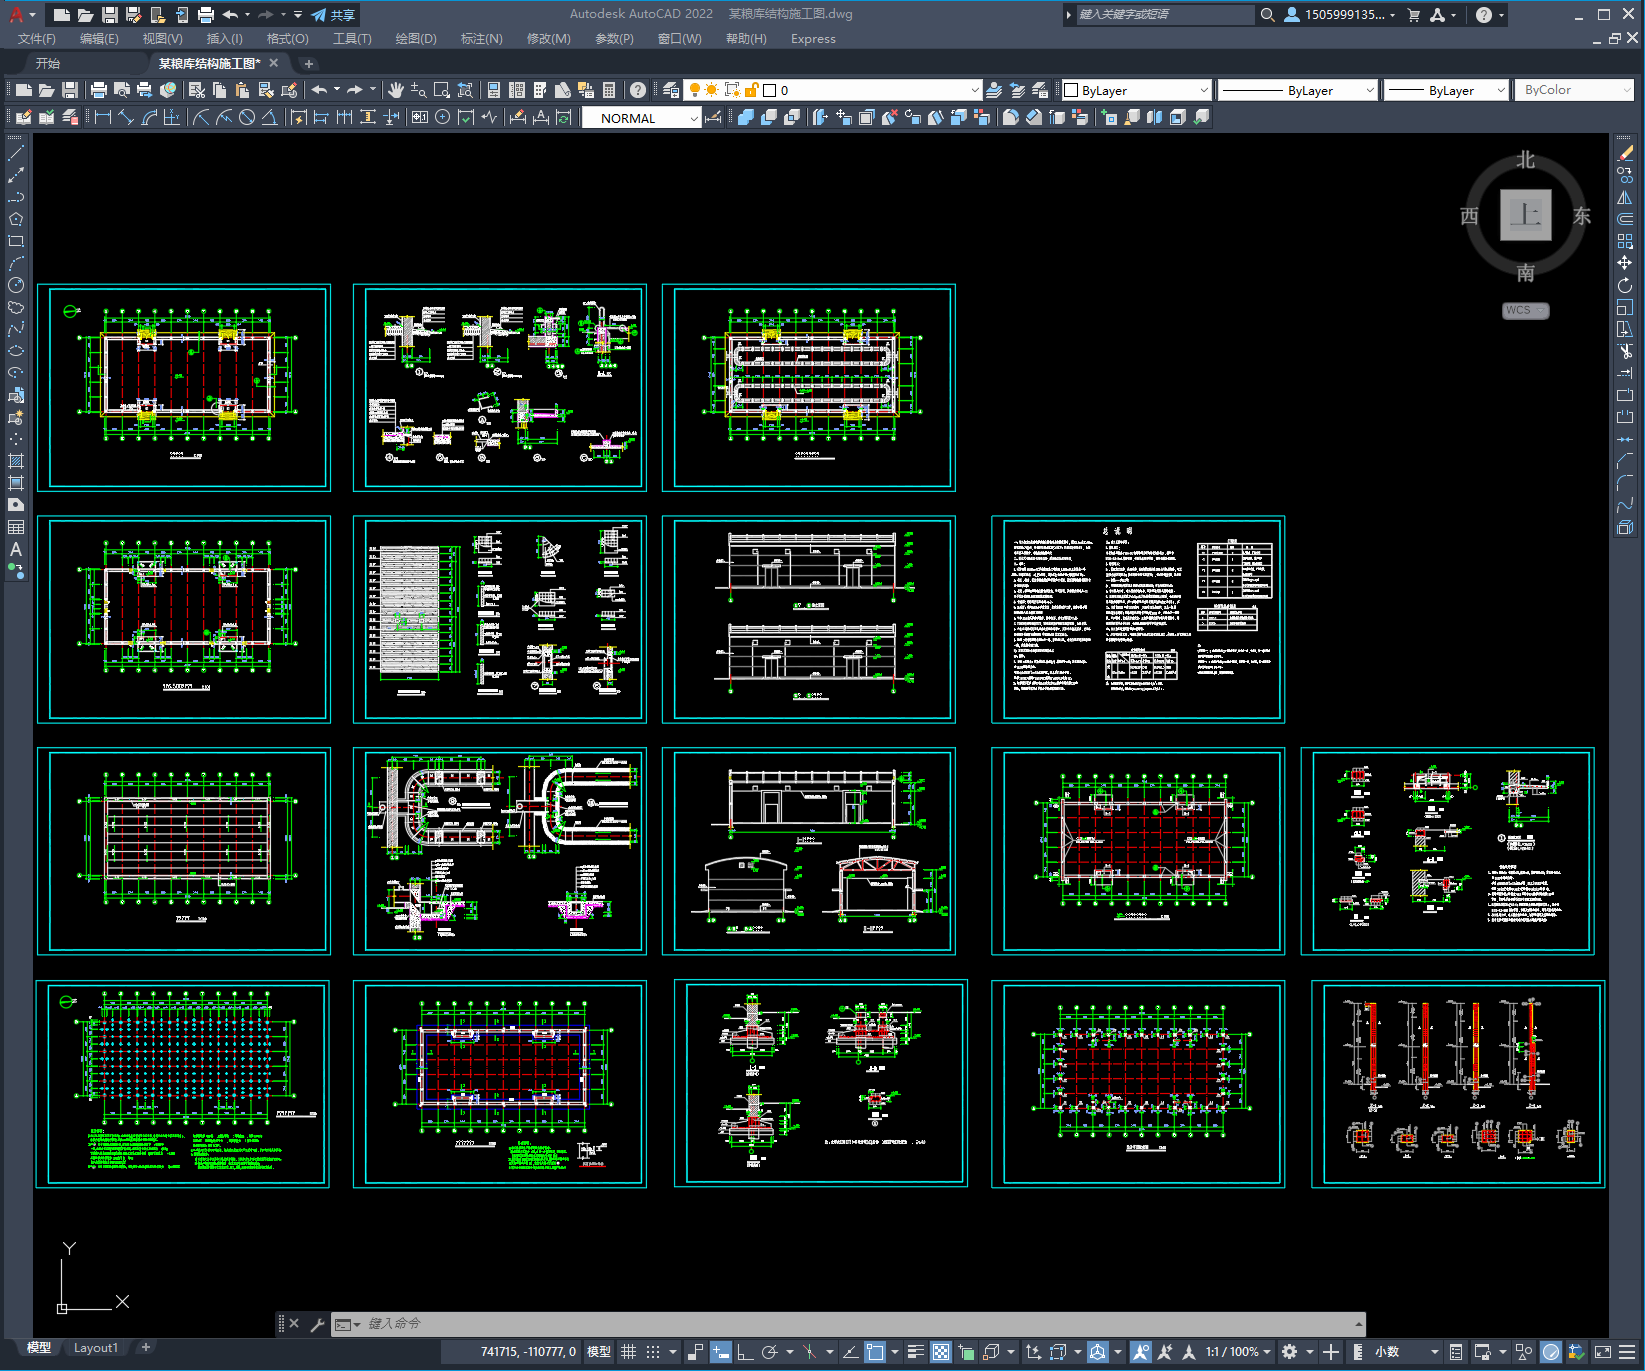
Task: Toggle object snap in status bar
Action: click(x=875, y=1352)
